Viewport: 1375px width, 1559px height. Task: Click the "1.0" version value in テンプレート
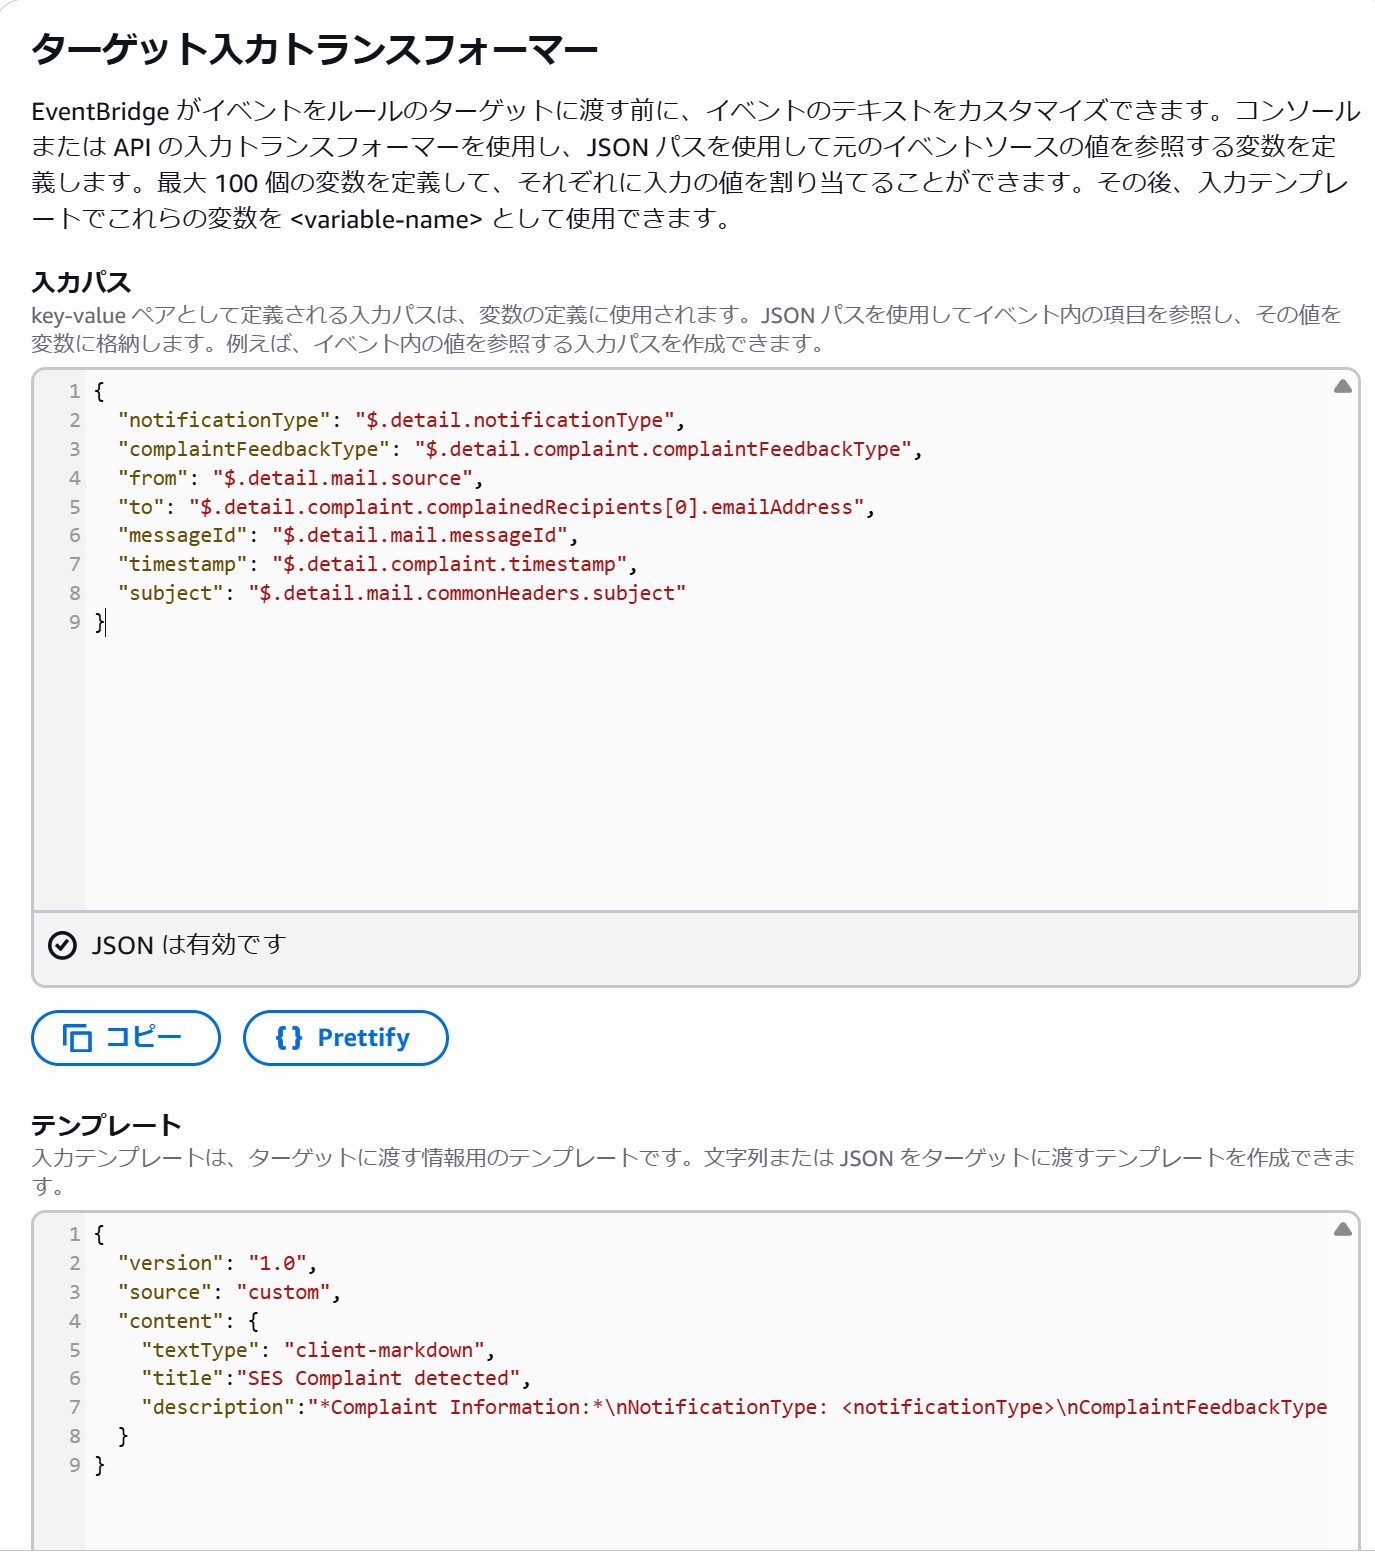(278, 1263)
